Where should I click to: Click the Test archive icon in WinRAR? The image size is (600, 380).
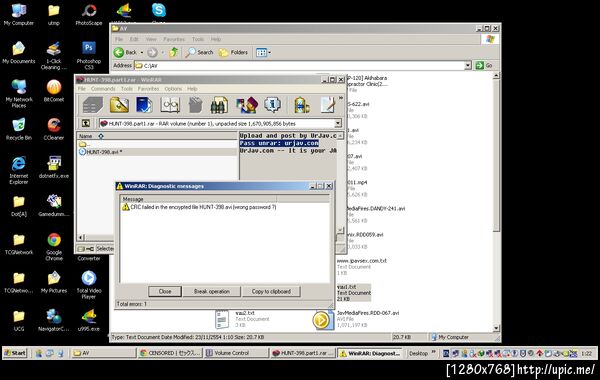144,105
